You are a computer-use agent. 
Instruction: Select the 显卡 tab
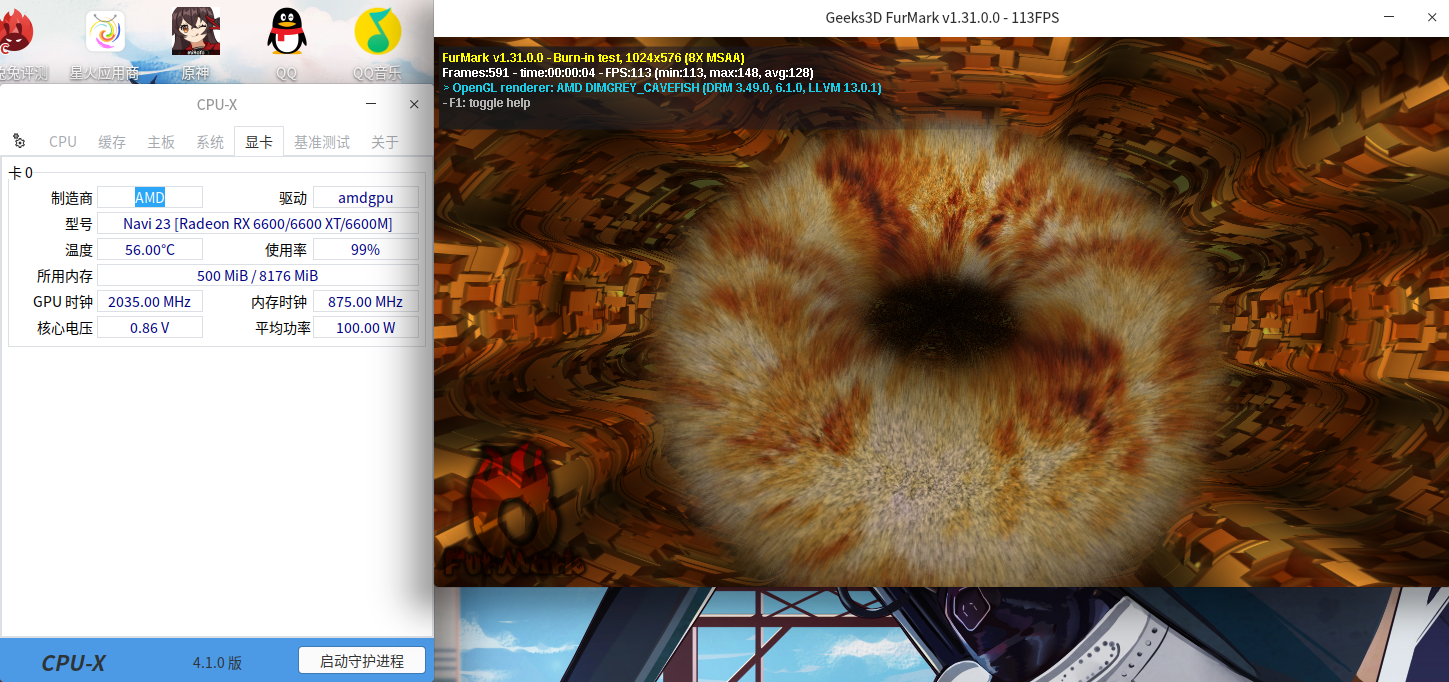pos(259,142)
